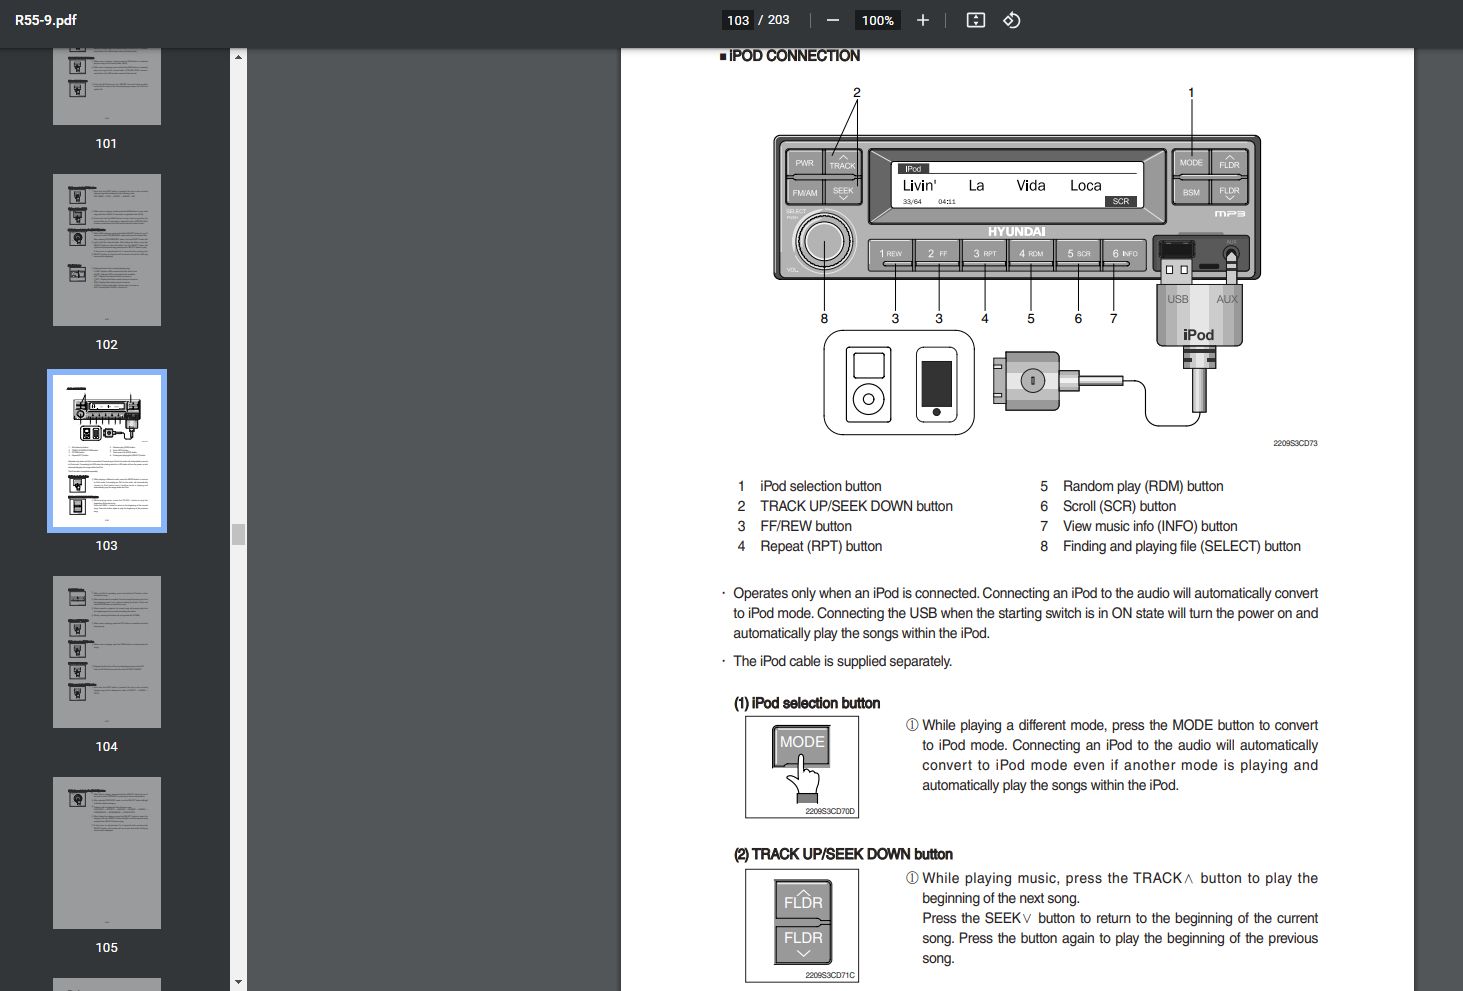Click the 104 label under its thumbnail
Viewport: 1463px width, 991px height.
106,746
